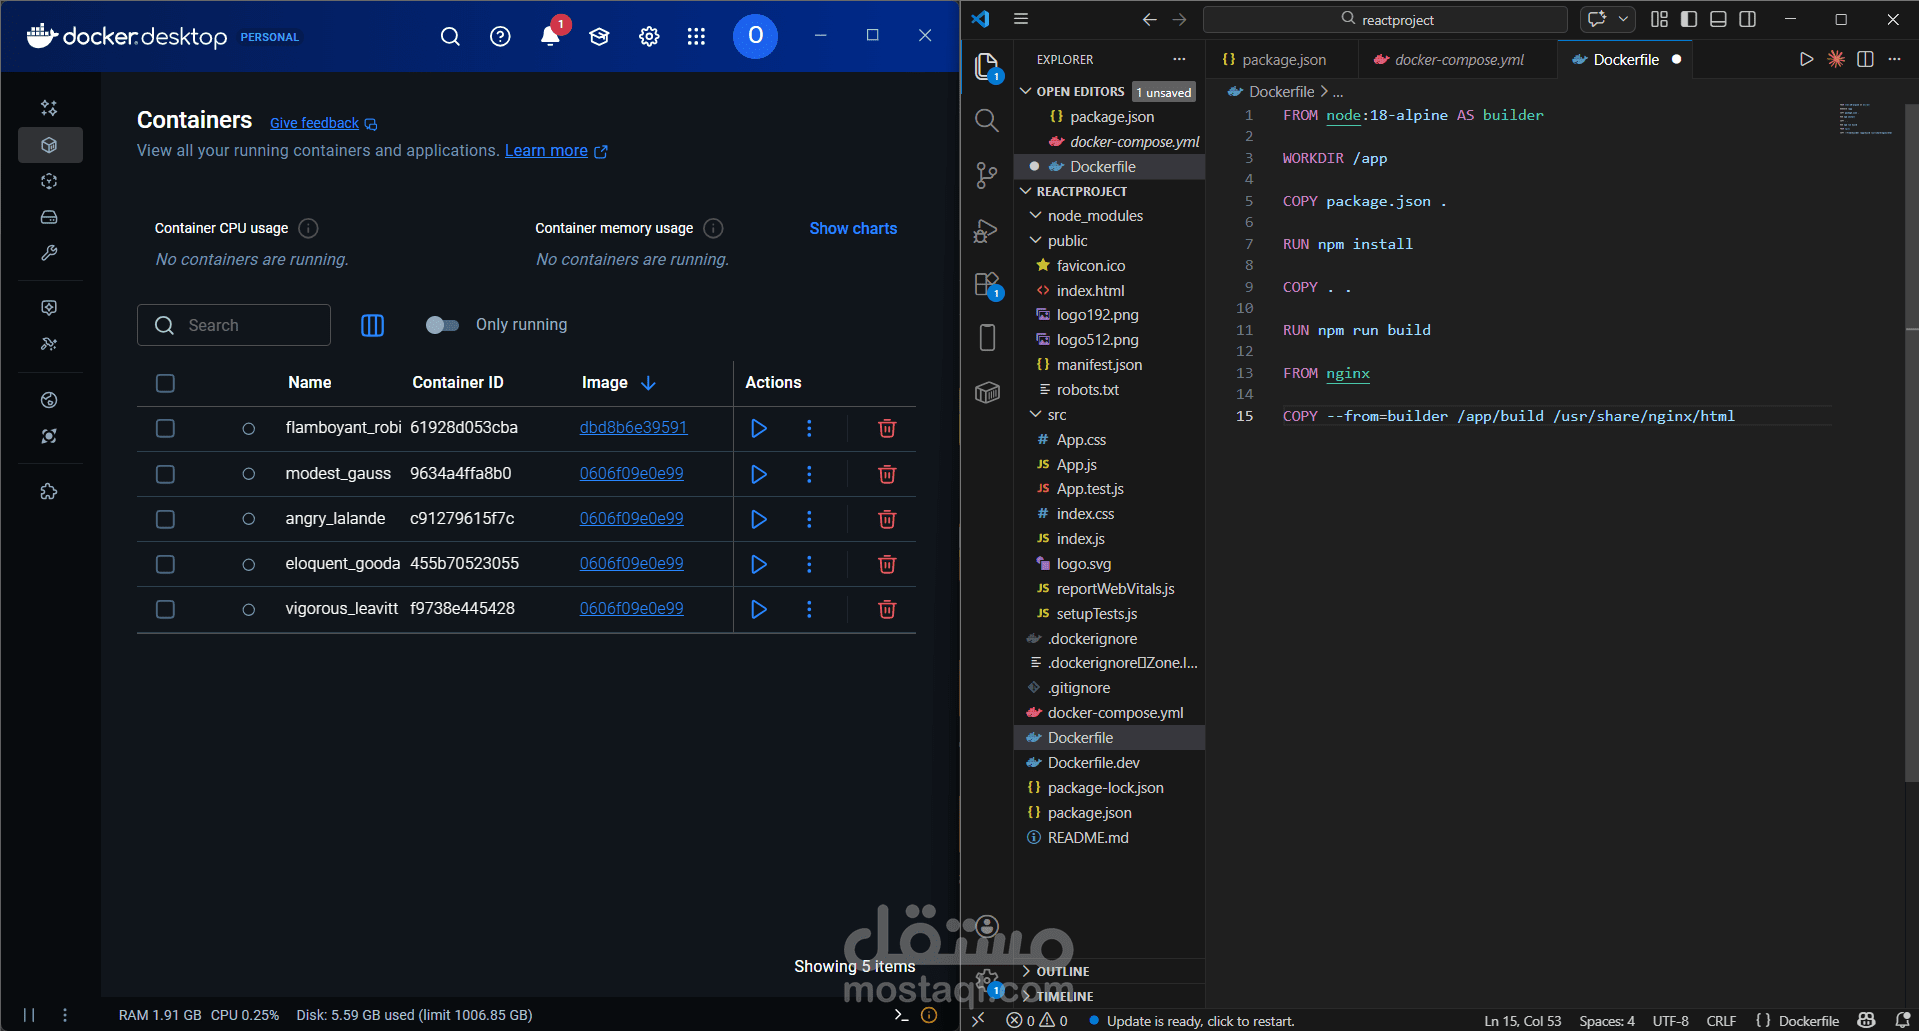
Task: Open Explorer views and more actions
Action: click(1179, 59)
